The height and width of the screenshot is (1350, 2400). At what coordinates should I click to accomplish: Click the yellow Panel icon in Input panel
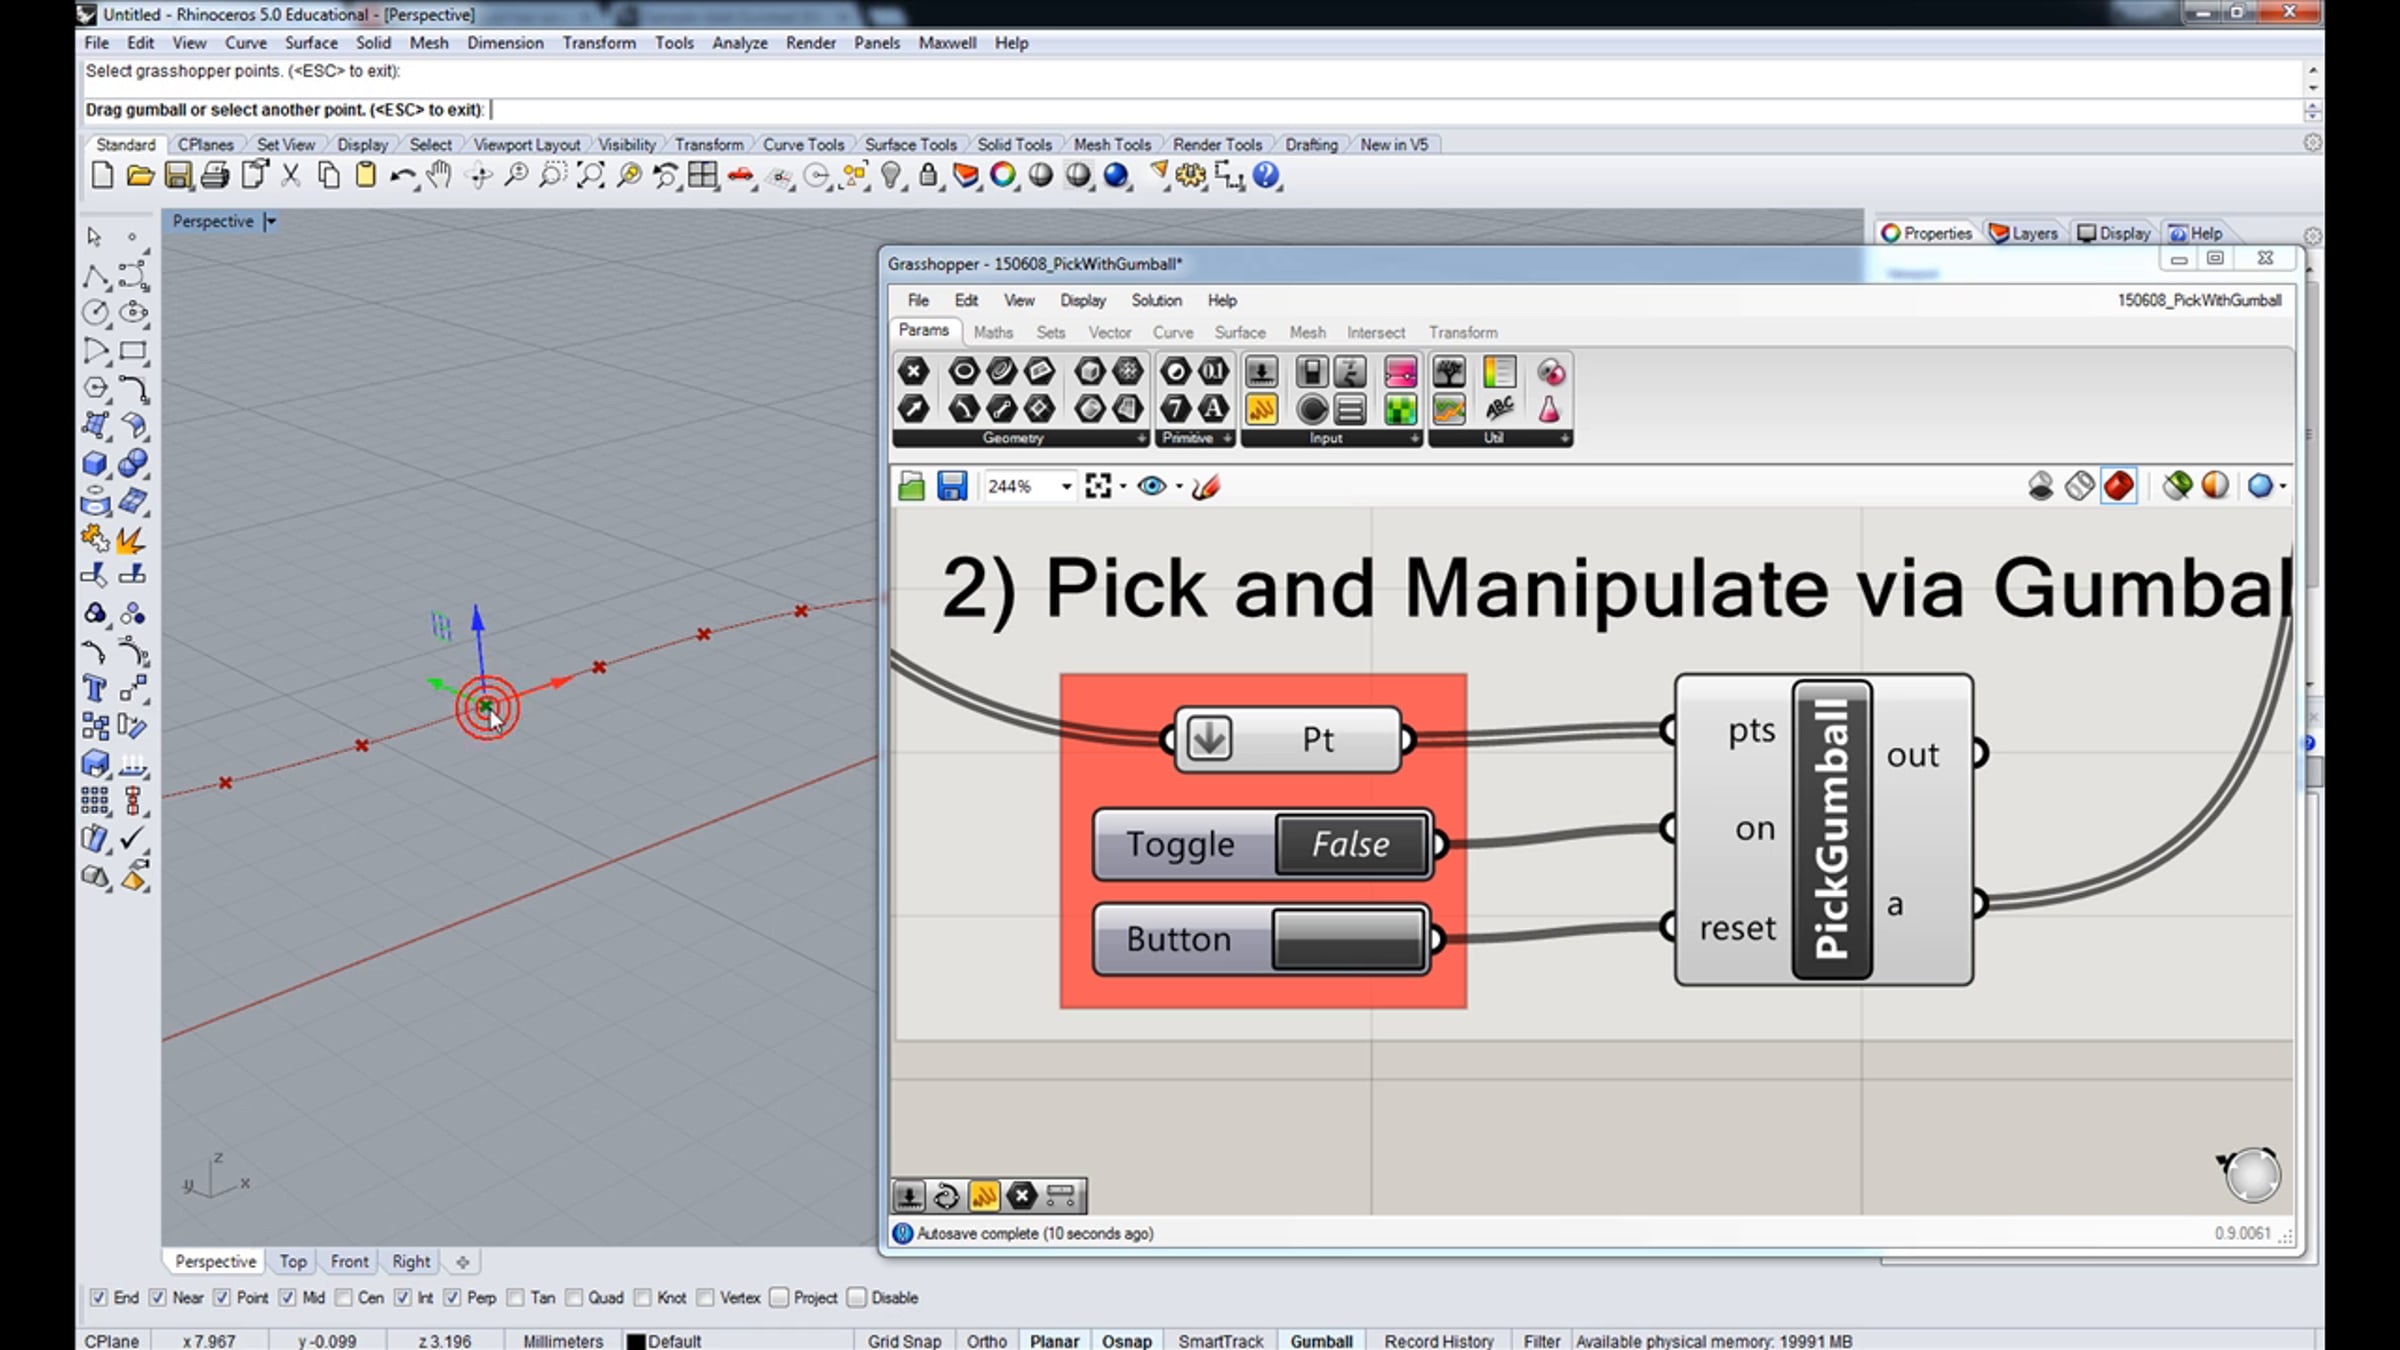coord(1262,409)
